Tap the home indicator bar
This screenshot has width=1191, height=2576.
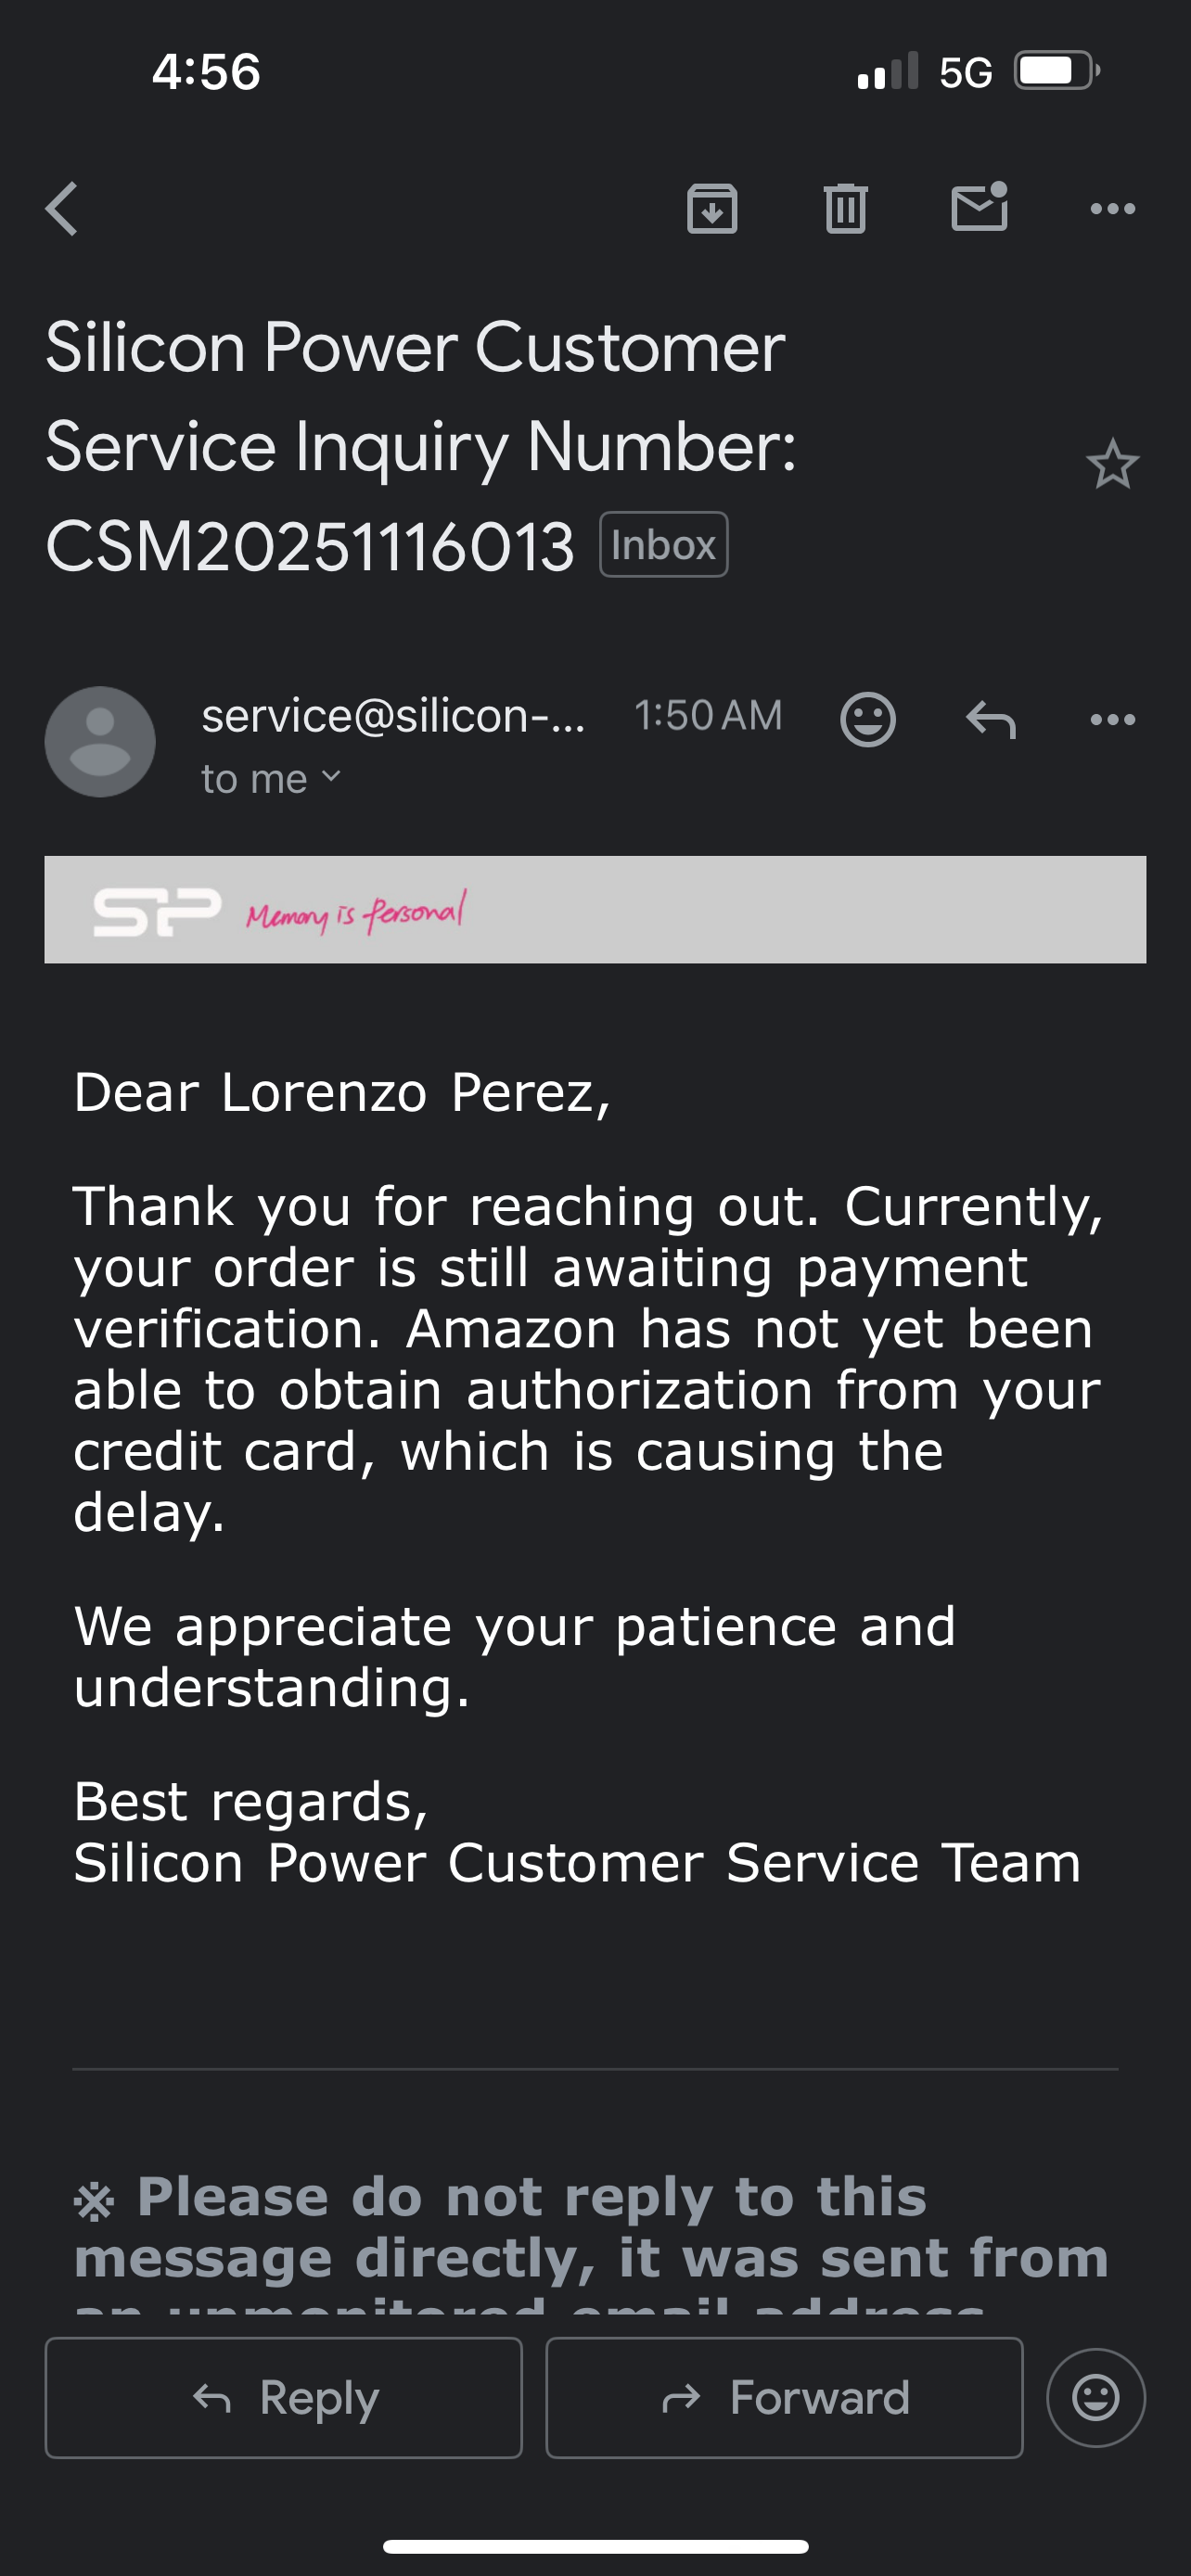pos(595,2546)
